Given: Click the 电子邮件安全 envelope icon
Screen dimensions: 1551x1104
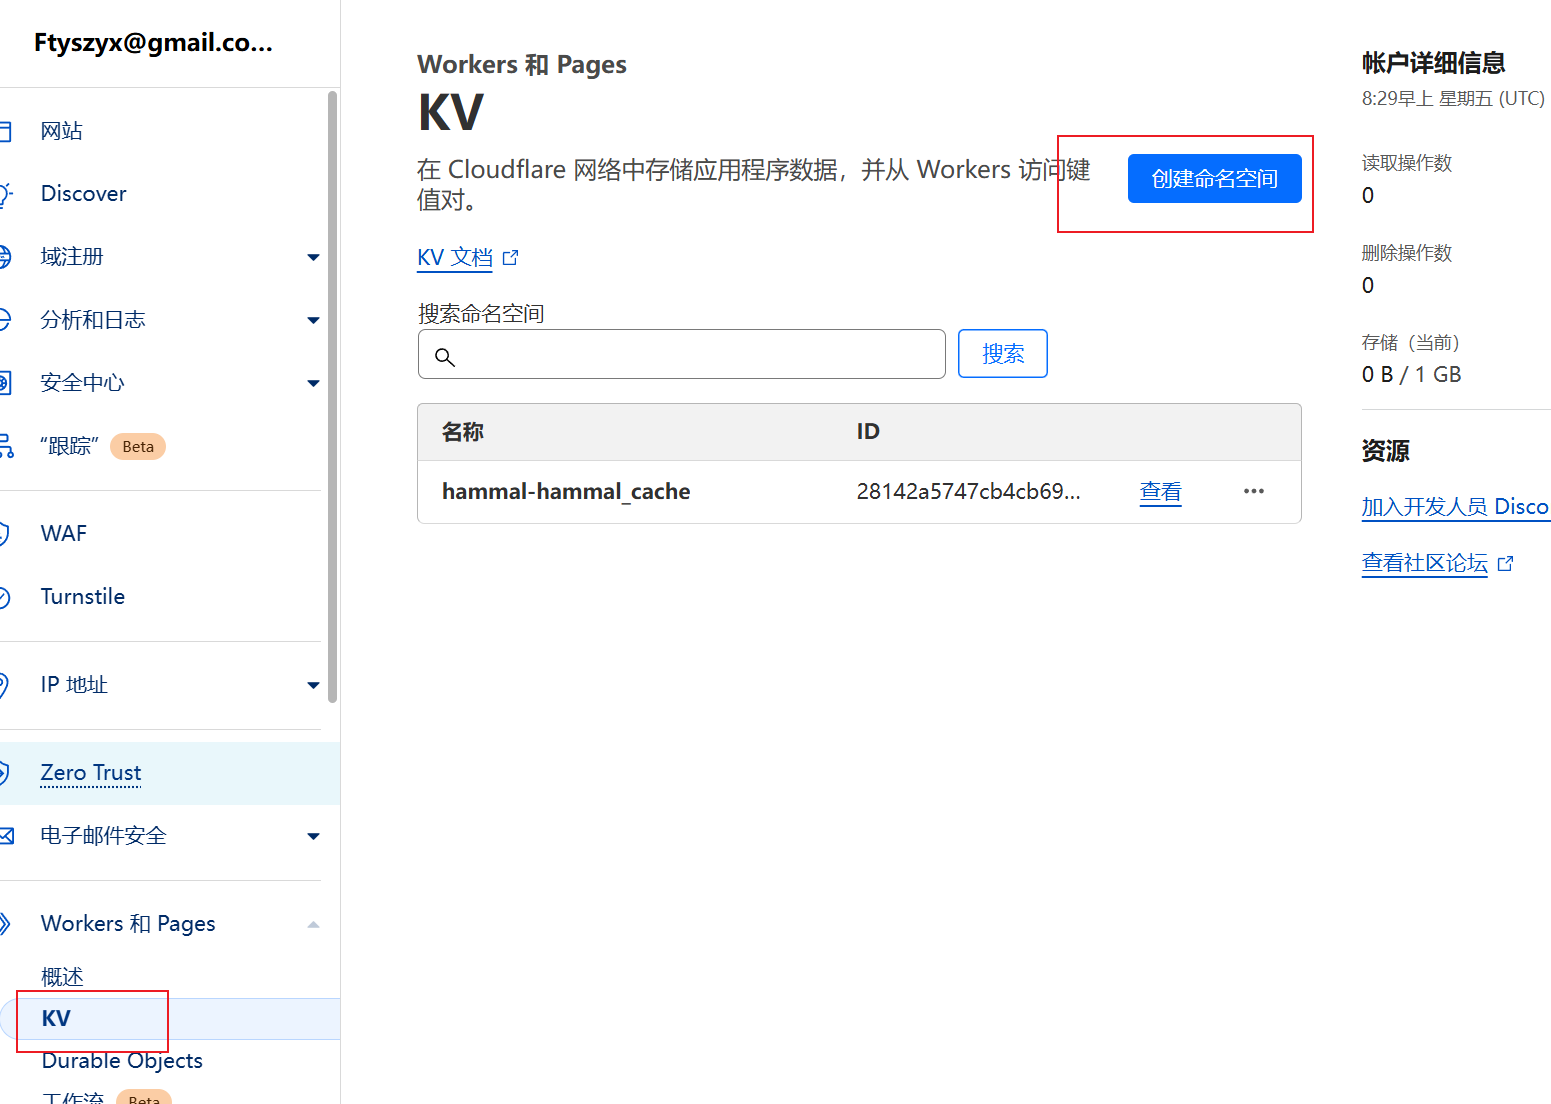Looking at the screenshot, I should pyautogui.click(x=6, y=836).
